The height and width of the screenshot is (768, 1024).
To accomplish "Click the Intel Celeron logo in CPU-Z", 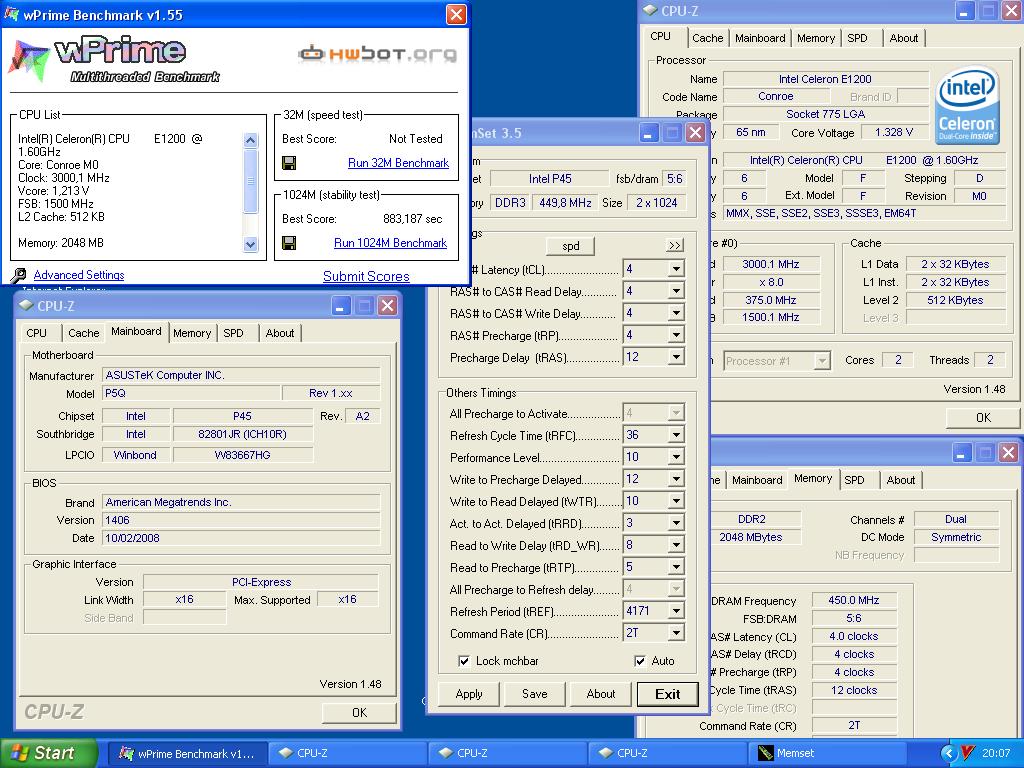I will pos(966,104).
